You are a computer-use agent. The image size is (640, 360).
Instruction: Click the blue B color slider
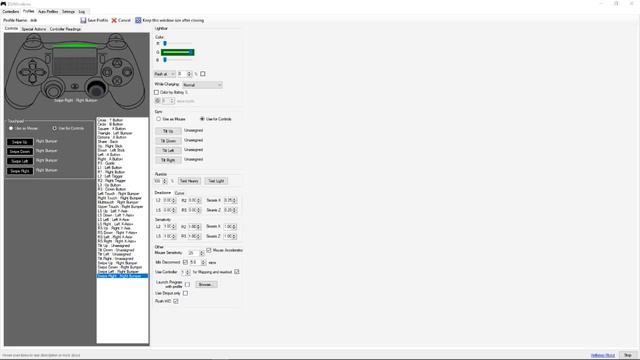coord(177,60)
